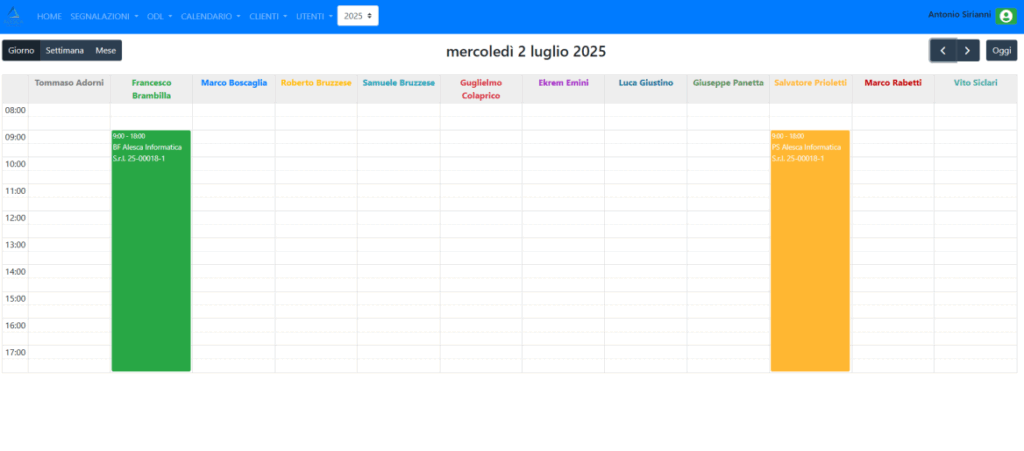This screenshot has height=451, width=1024.
Task: Select the Vito Siclari column header
Action: click(975, 83)
